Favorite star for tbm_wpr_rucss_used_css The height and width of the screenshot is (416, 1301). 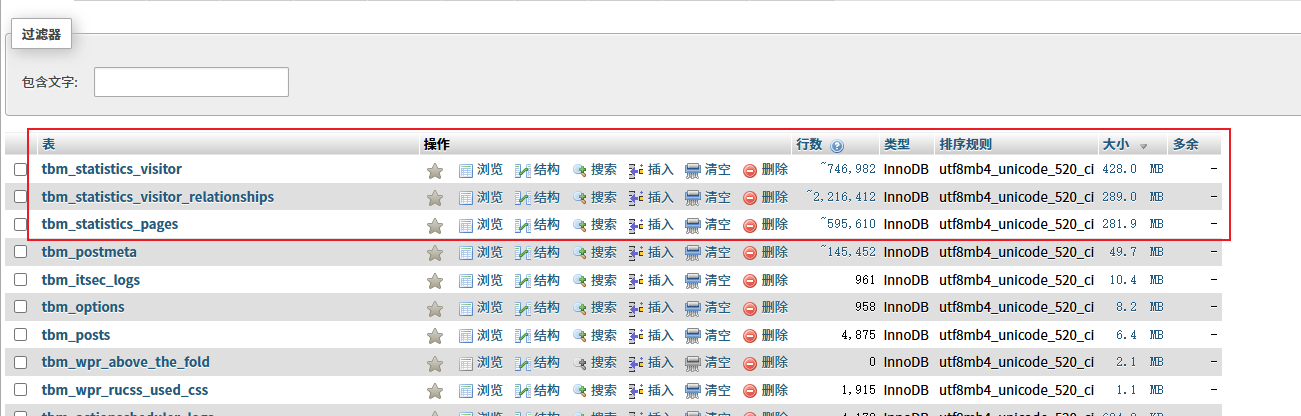click(435, 390)
